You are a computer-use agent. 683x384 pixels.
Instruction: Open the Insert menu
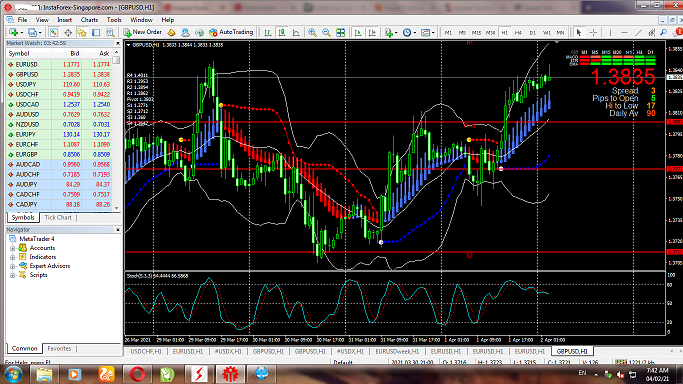click(x=64, y=20)
